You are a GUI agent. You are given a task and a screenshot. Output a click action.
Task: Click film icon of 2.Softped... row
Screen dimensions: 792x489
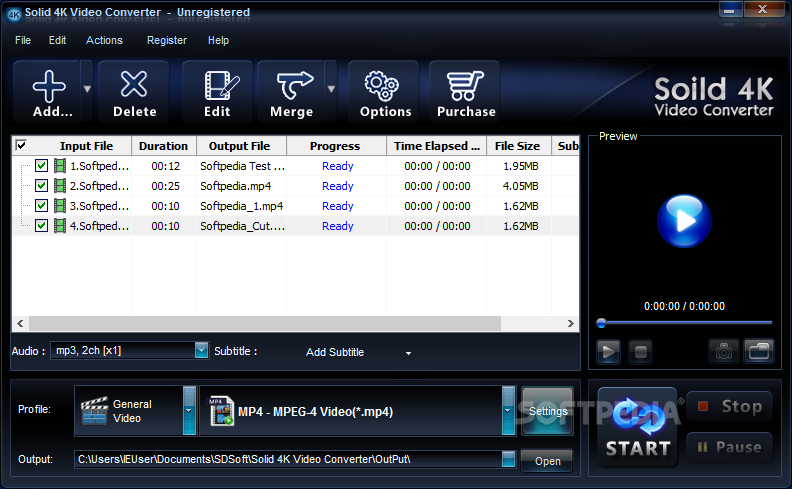(x=60, y=186)
